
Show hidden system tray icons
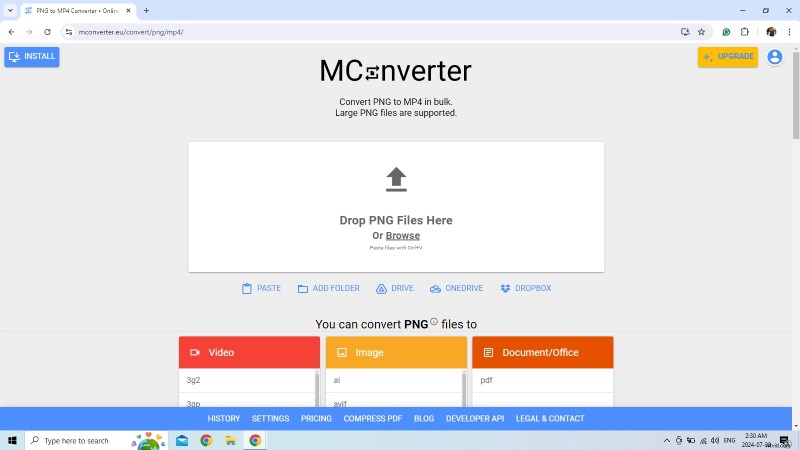pos(666,440)
